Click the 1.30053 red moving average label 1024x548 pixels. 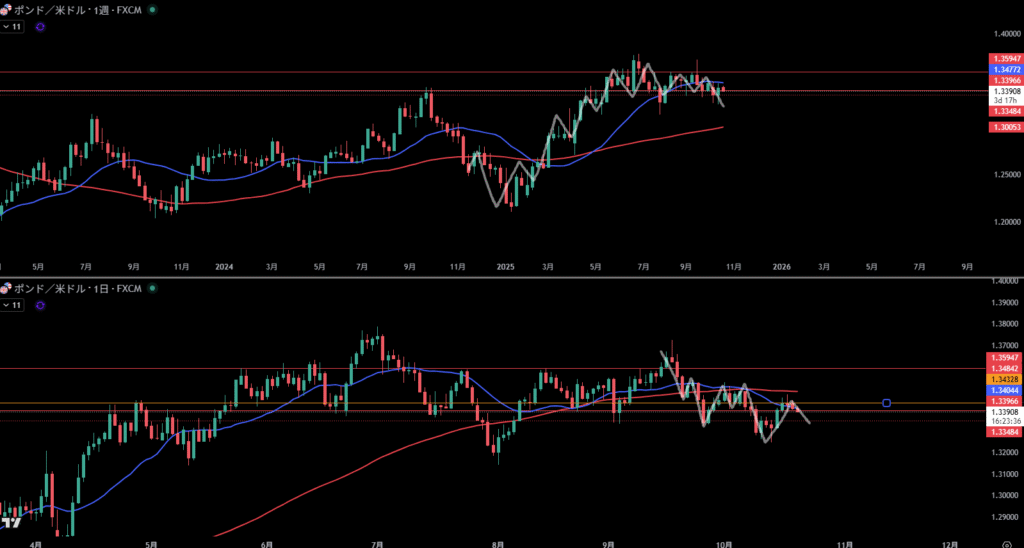pyautogui.click(x=1005, y=127)
